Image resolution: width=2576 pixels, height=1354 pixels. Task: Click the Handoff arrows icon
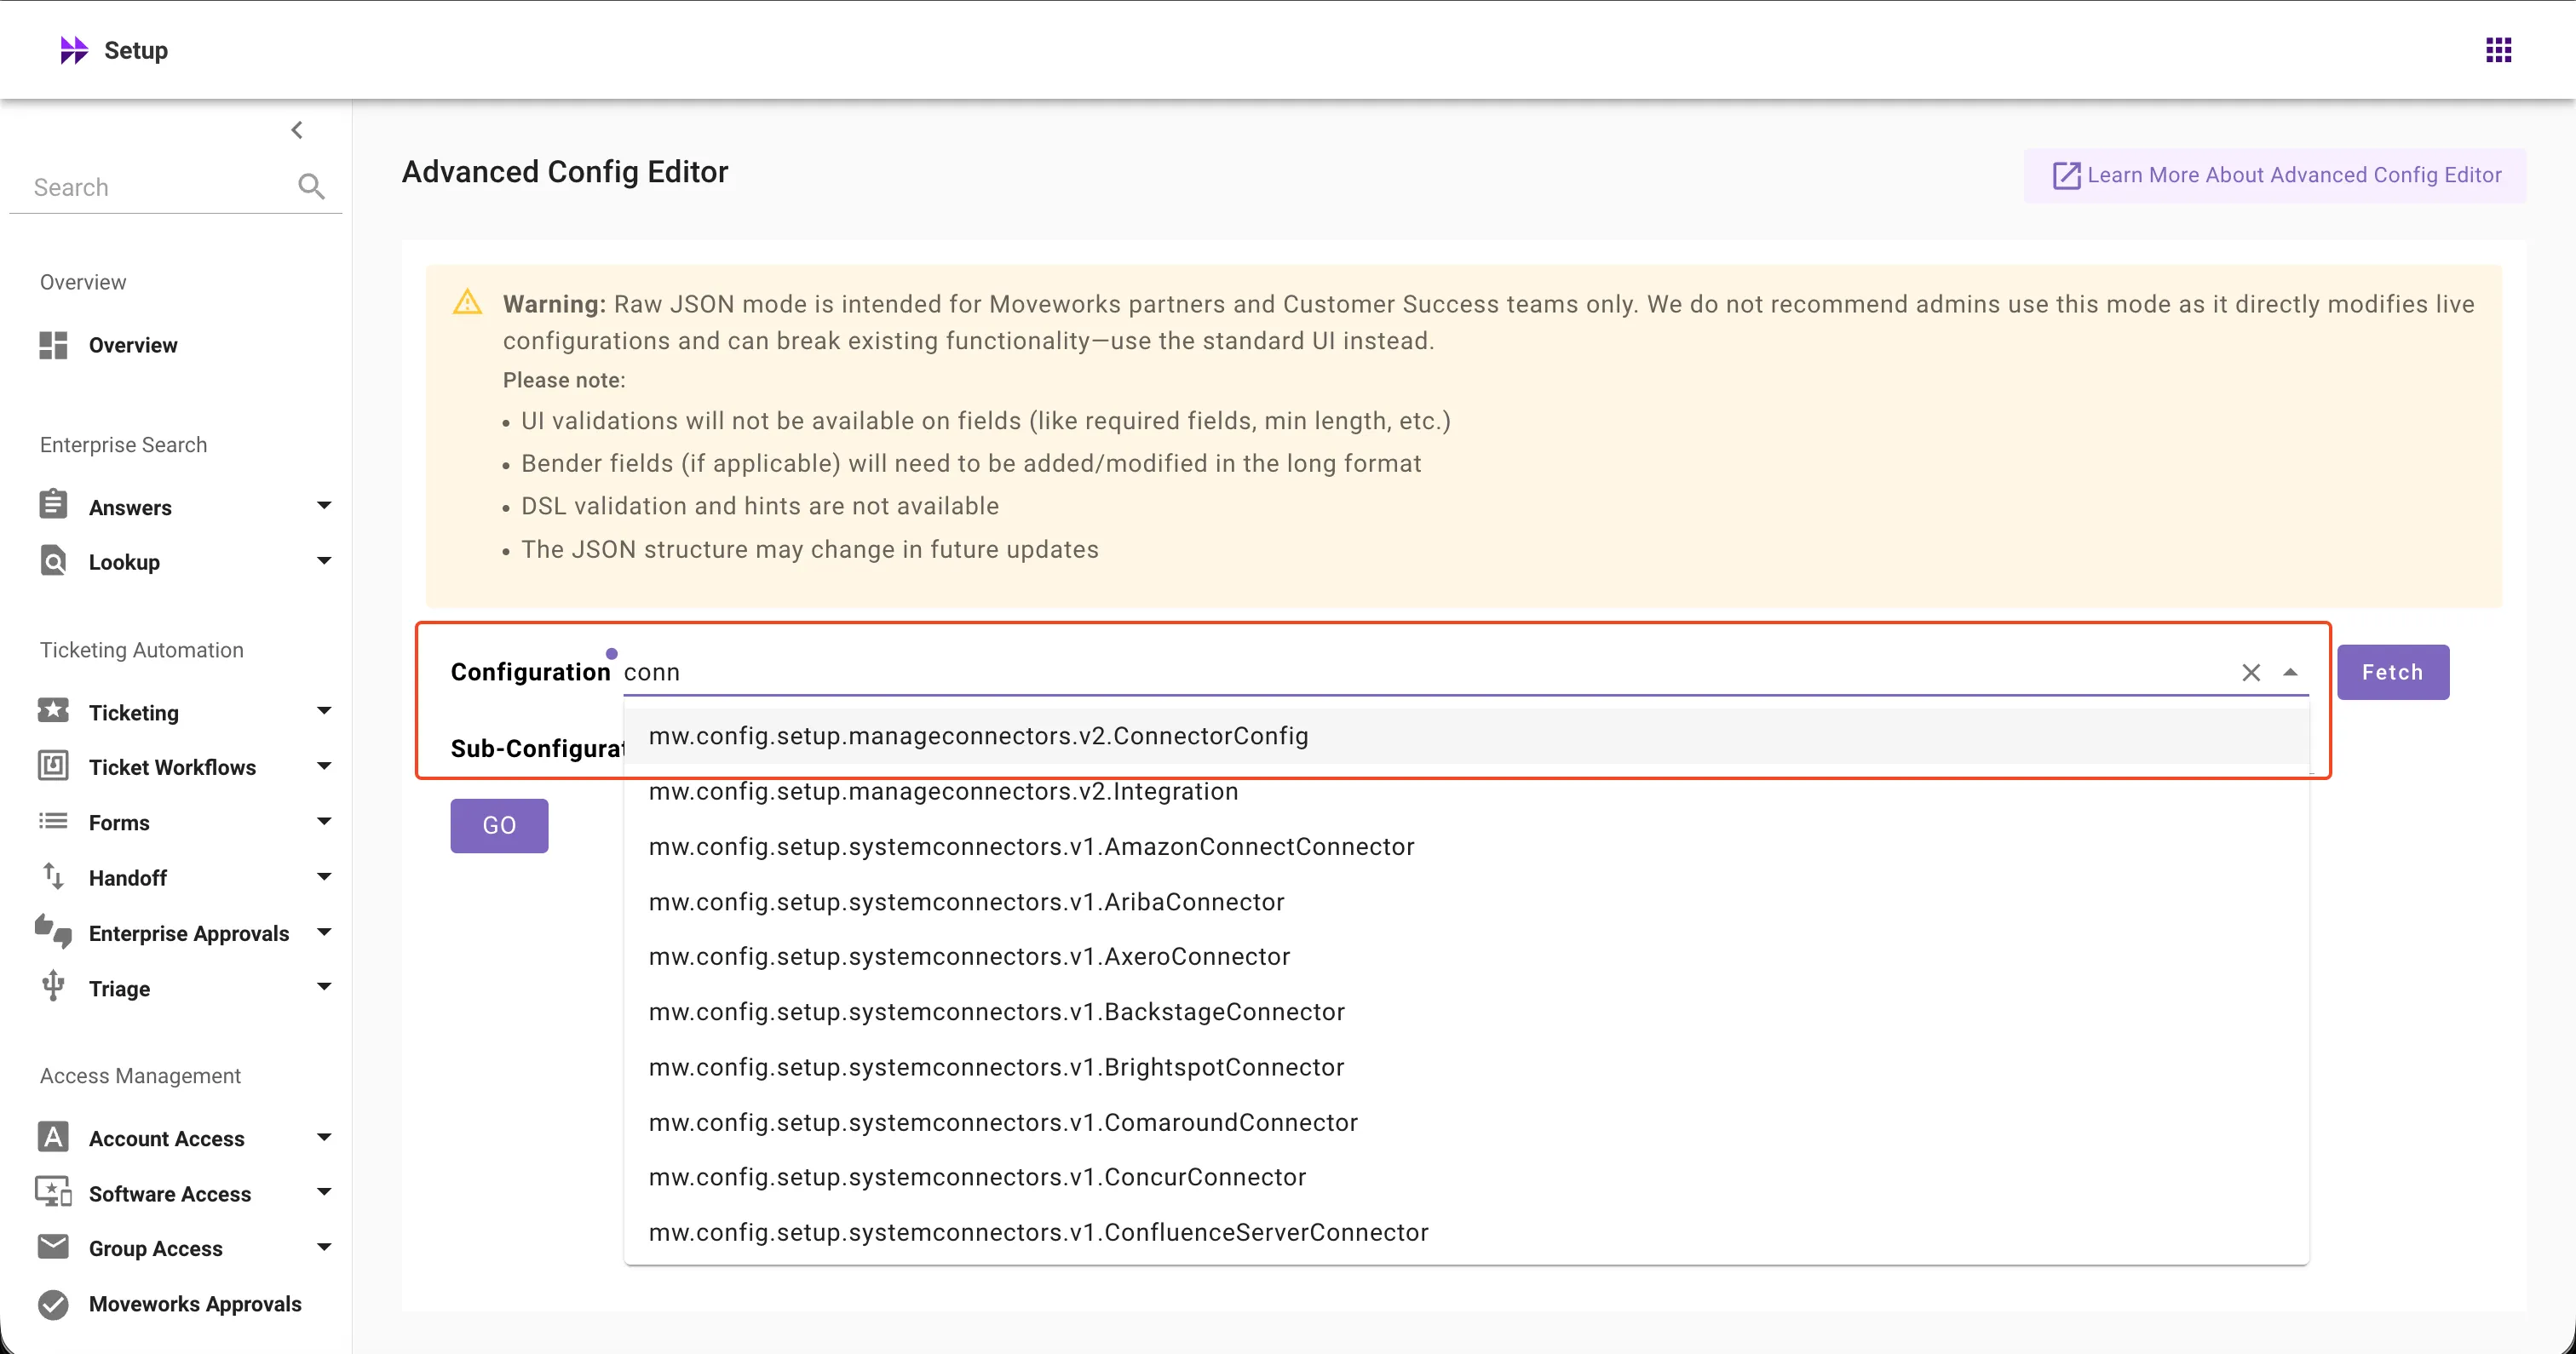53,877
